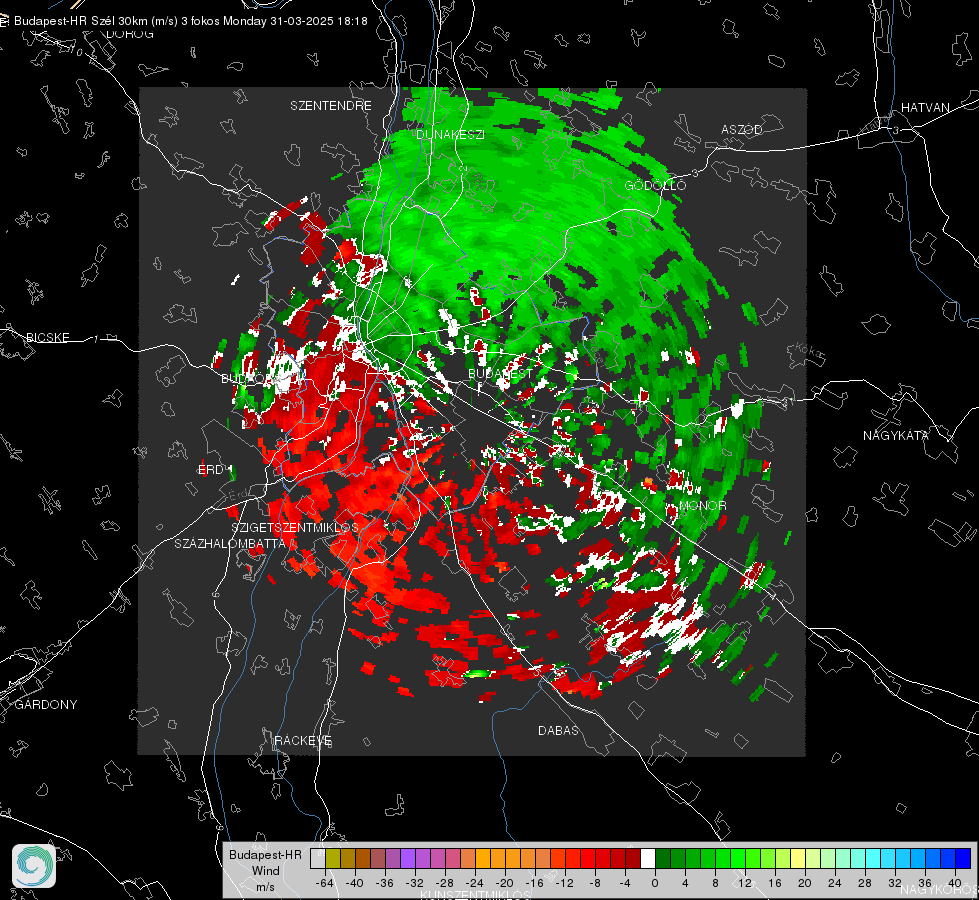Click the DUNAKESZI town label
The height and width of the screenshot is (900, 979).
click(x=450, y=134)
